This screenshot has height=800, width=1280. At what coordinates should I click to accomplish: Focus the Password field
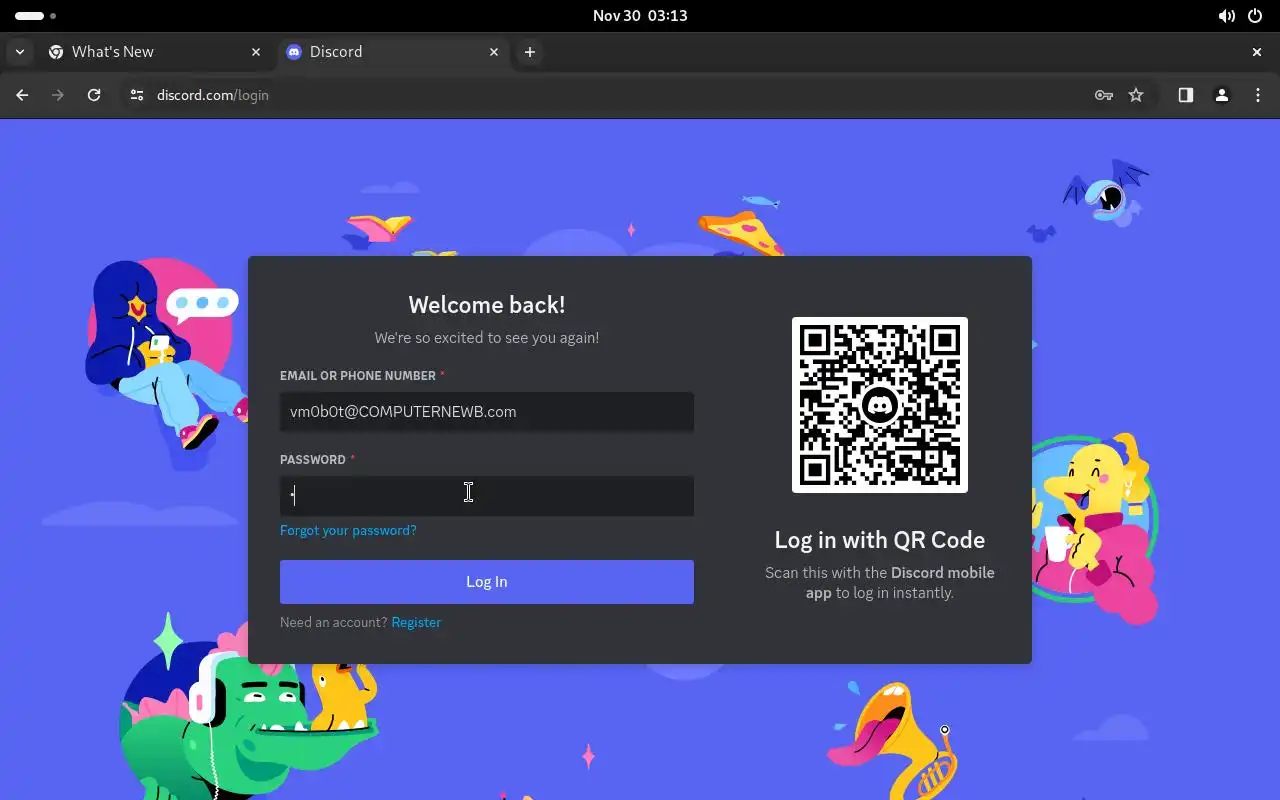pyautogui.click(x=487, y=496)
